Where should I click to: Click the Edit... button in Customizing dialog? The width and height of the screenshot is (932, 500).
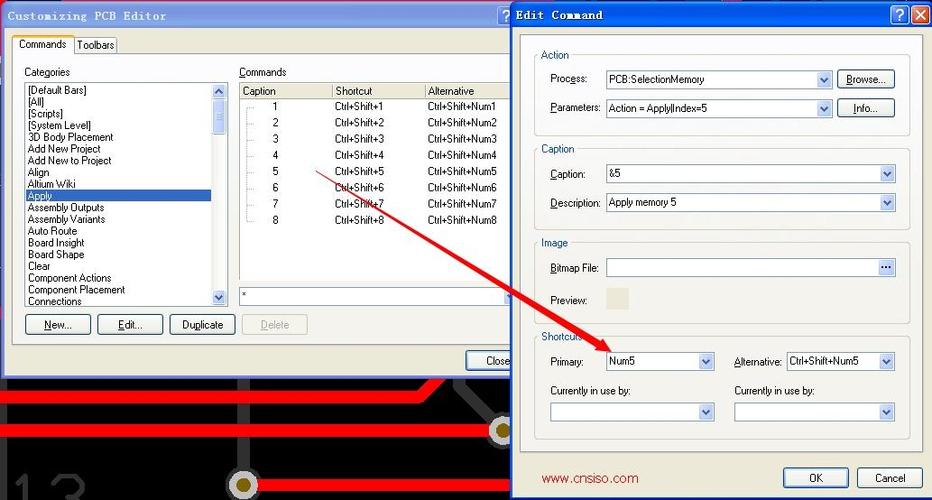coord(130,325)
